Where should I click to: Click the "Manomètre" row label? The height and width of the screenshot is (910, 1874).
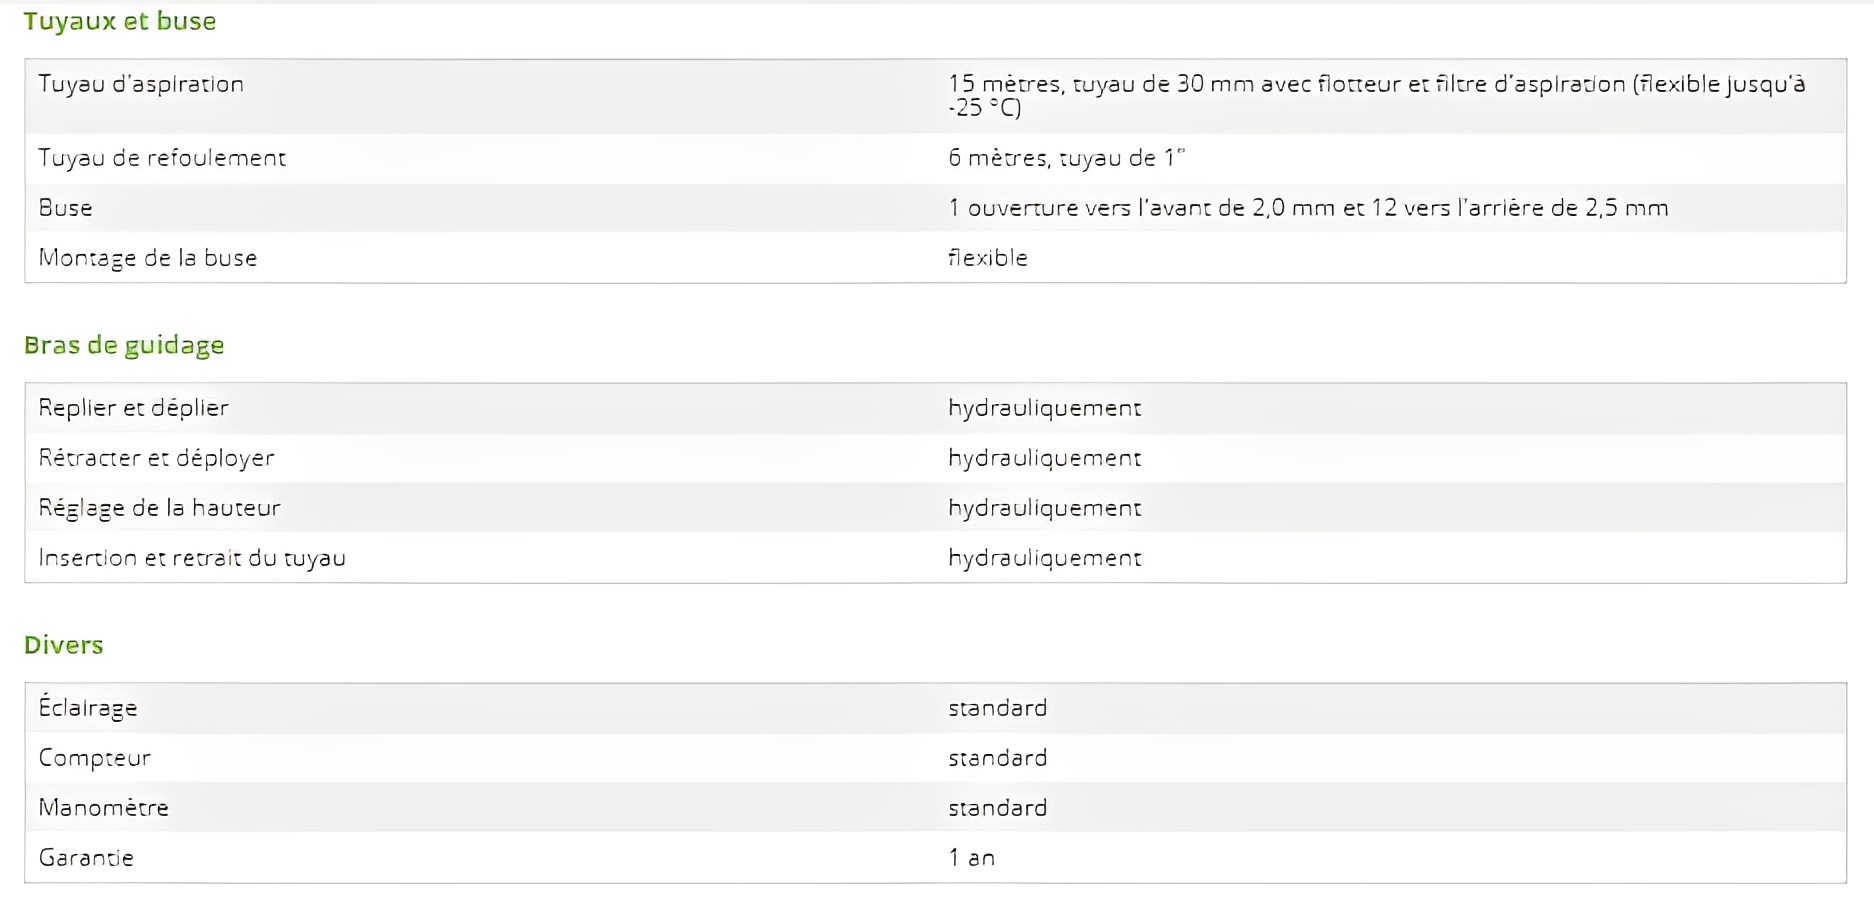tap(103, 808)
